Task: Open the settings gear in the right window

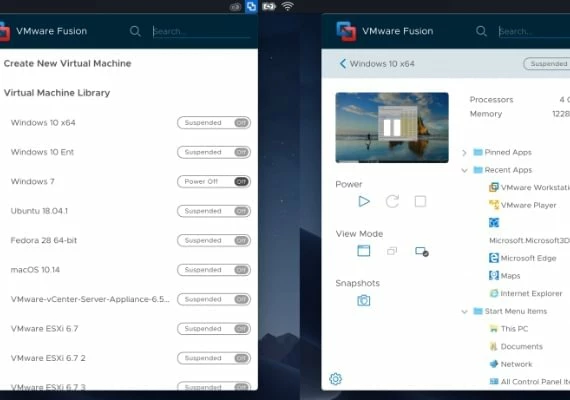Action: coord(335,379)
